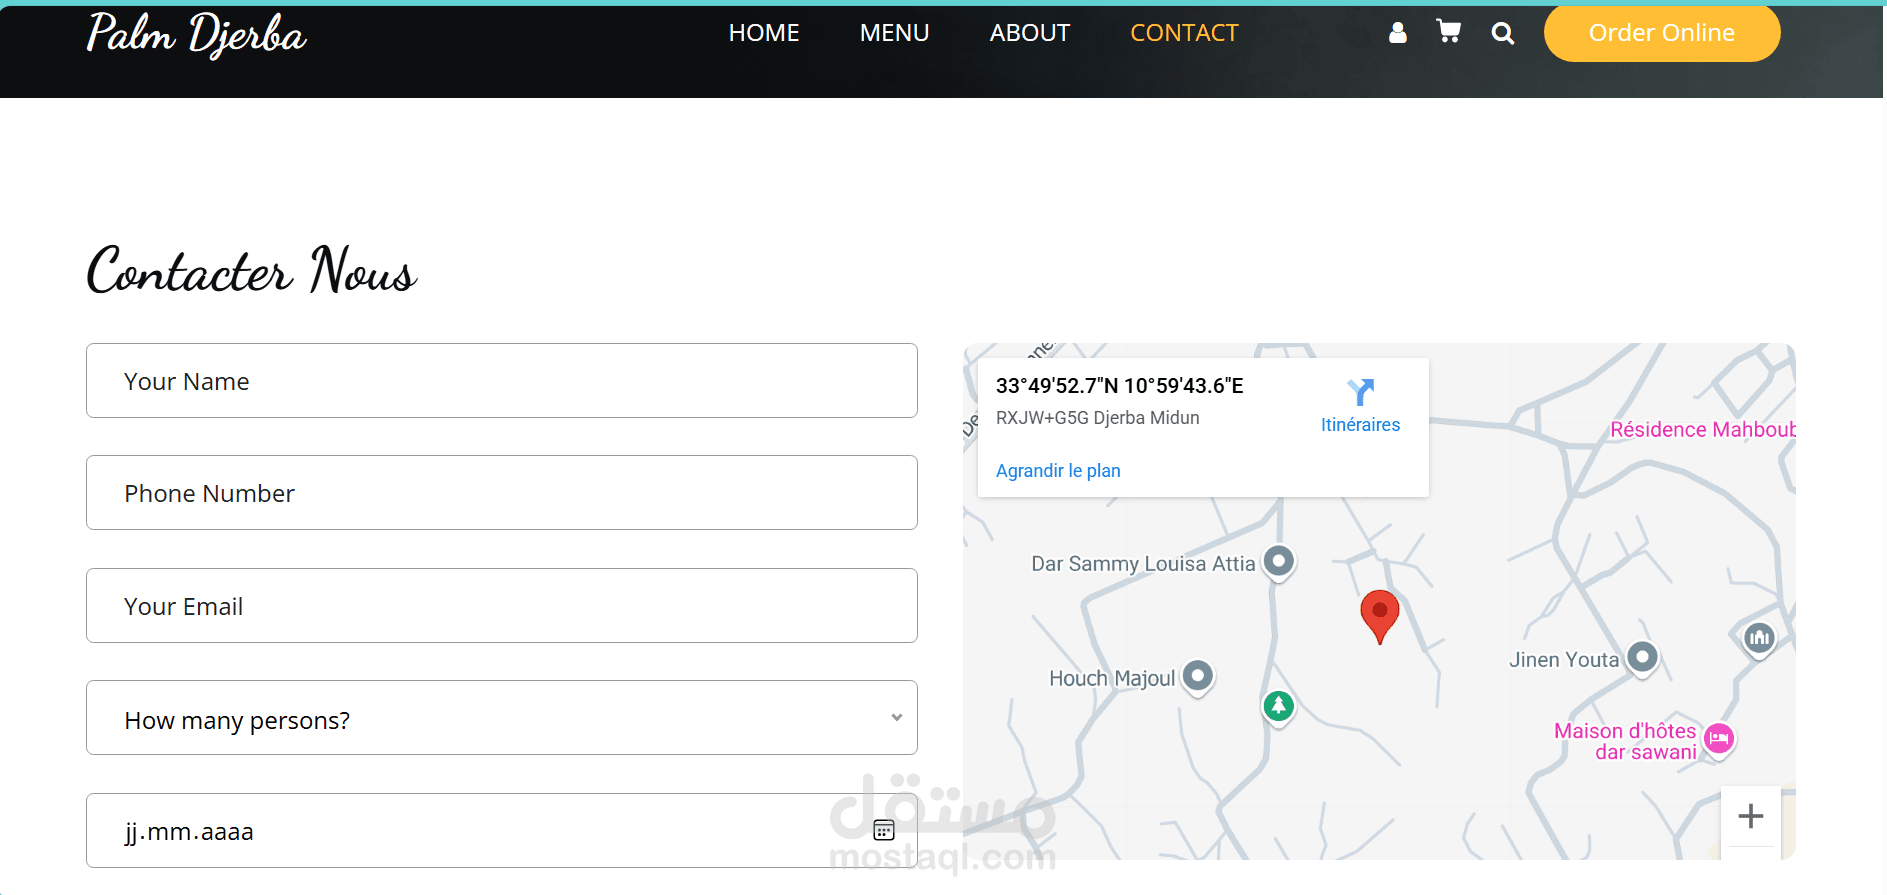The image size is (1887, 895).
Task: Focus the Phone Number field
Action: pyautogui.click(x=502, y=493)
